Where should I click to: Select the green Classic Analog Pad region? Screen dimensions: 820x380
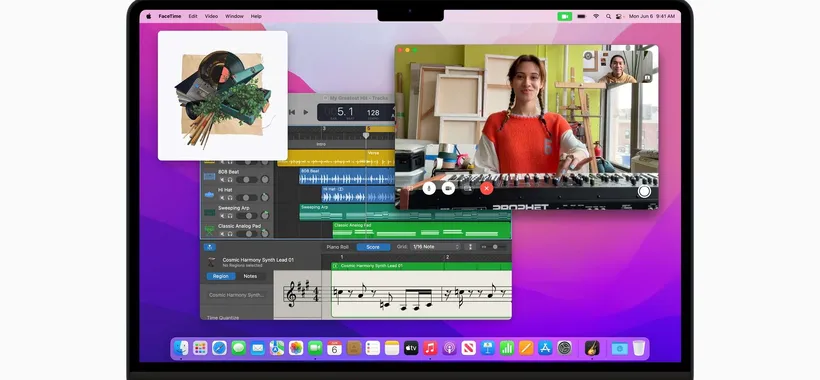(422, 230)
